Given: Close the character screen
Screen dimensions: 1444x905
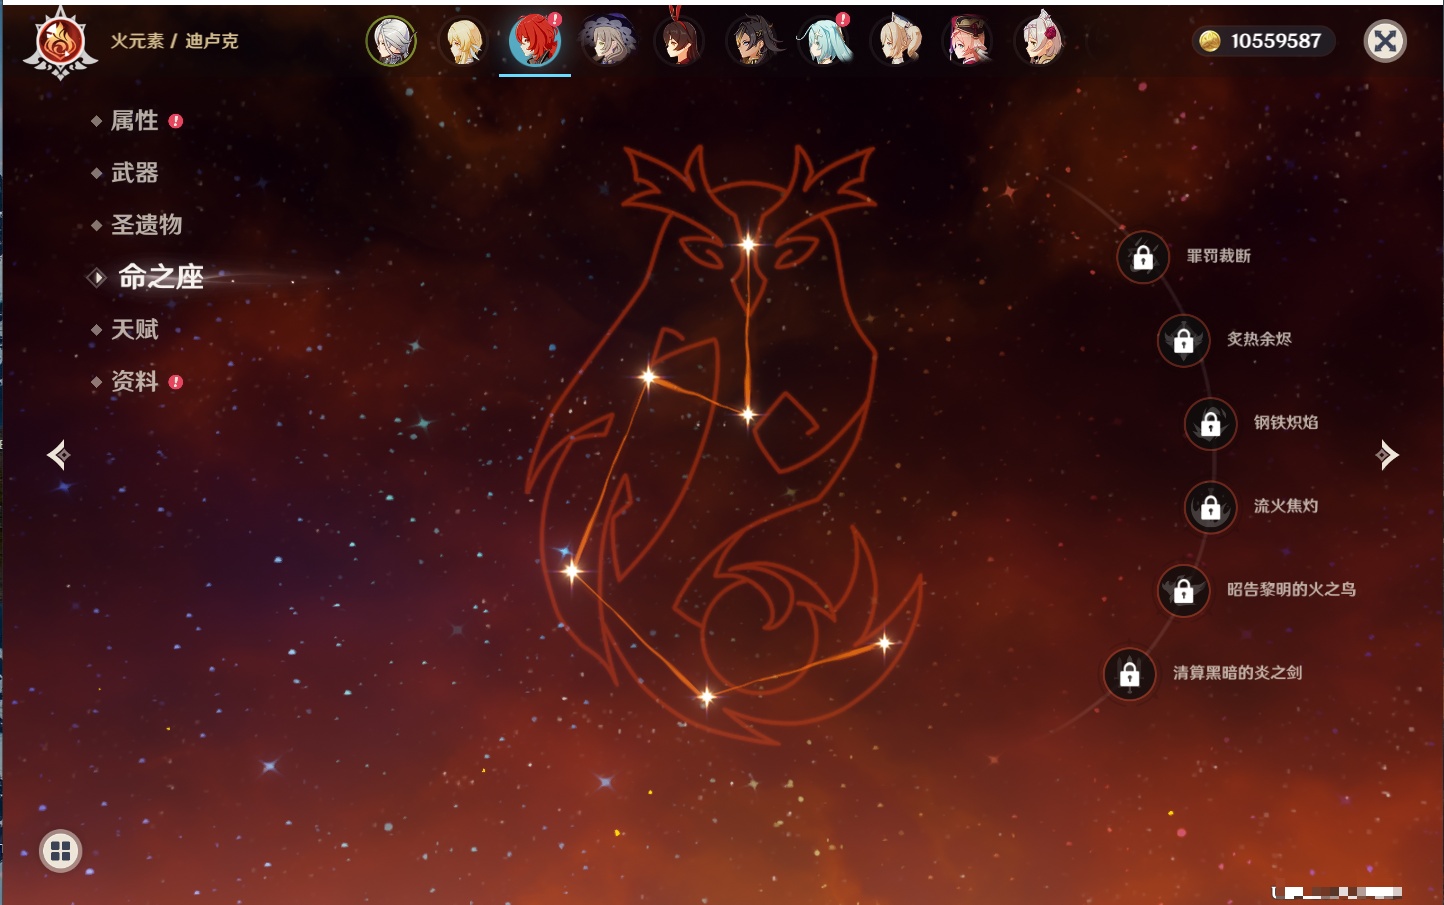Looking at the screenshot, I should click(x=1385, y=41).
